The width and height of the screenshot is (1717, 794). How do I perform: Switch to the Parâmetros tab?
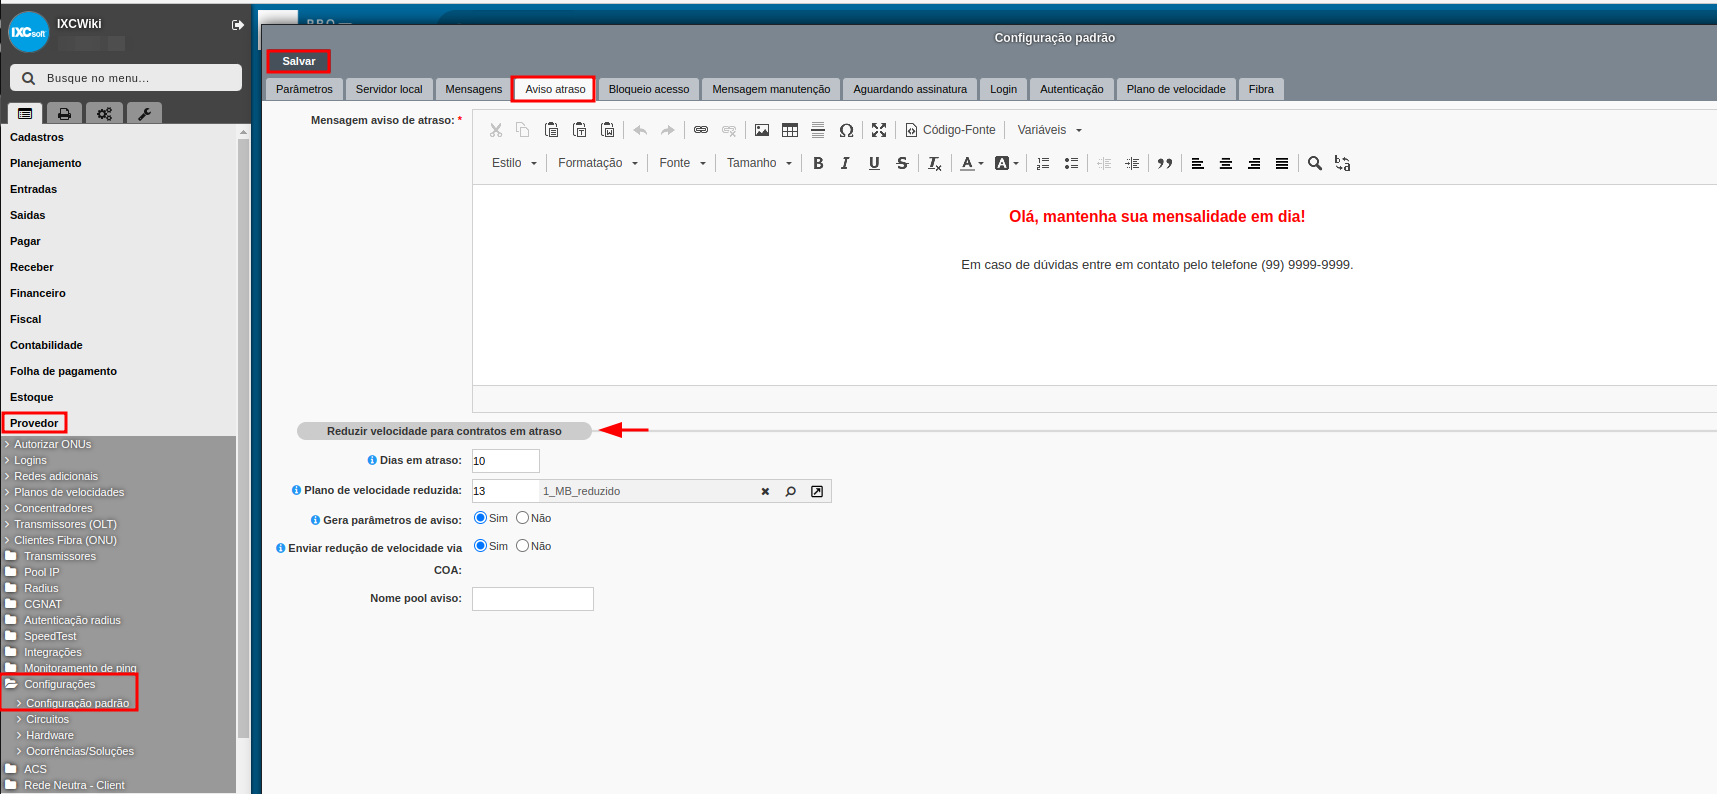pyautogui.click(x=304, y=89)
